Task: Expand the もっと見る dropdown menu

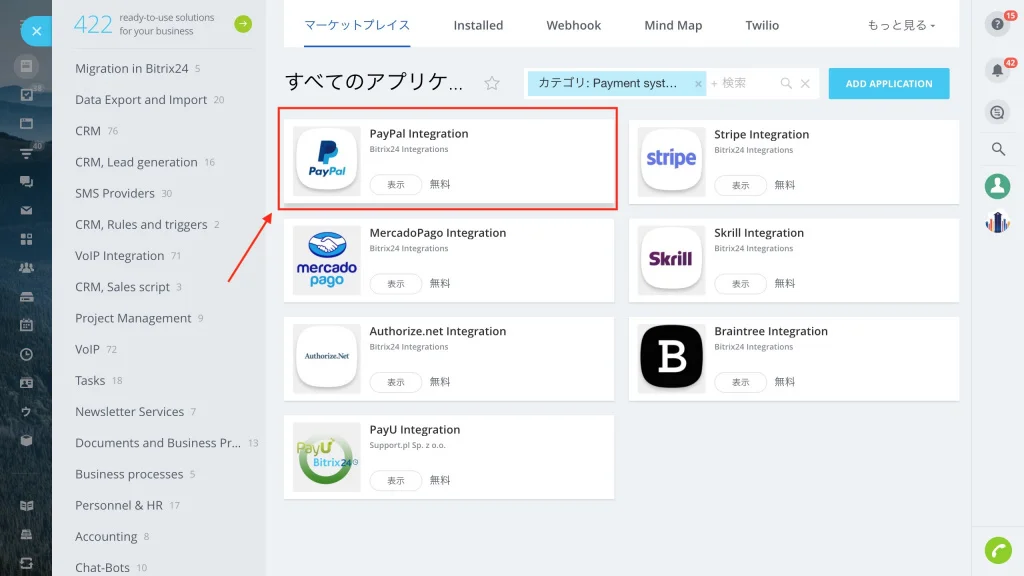Action: click(x=901, y=25)
